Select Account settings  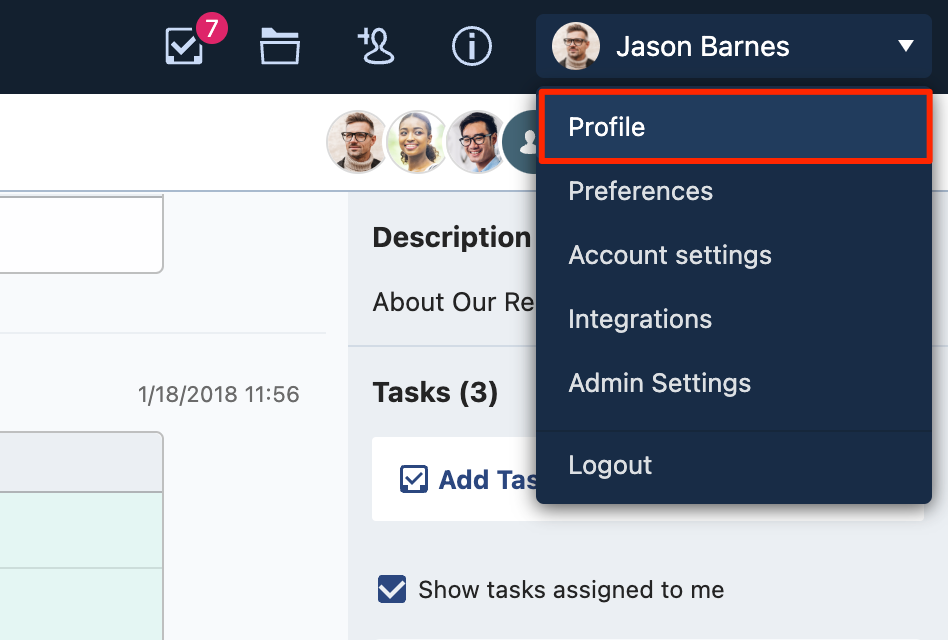point(670,255)
